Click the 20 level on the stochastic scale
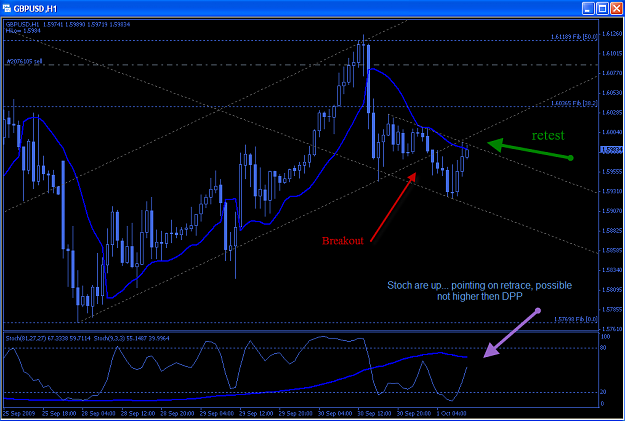Image resolution: width=625 pixels, height=421 pixels. 603,392
